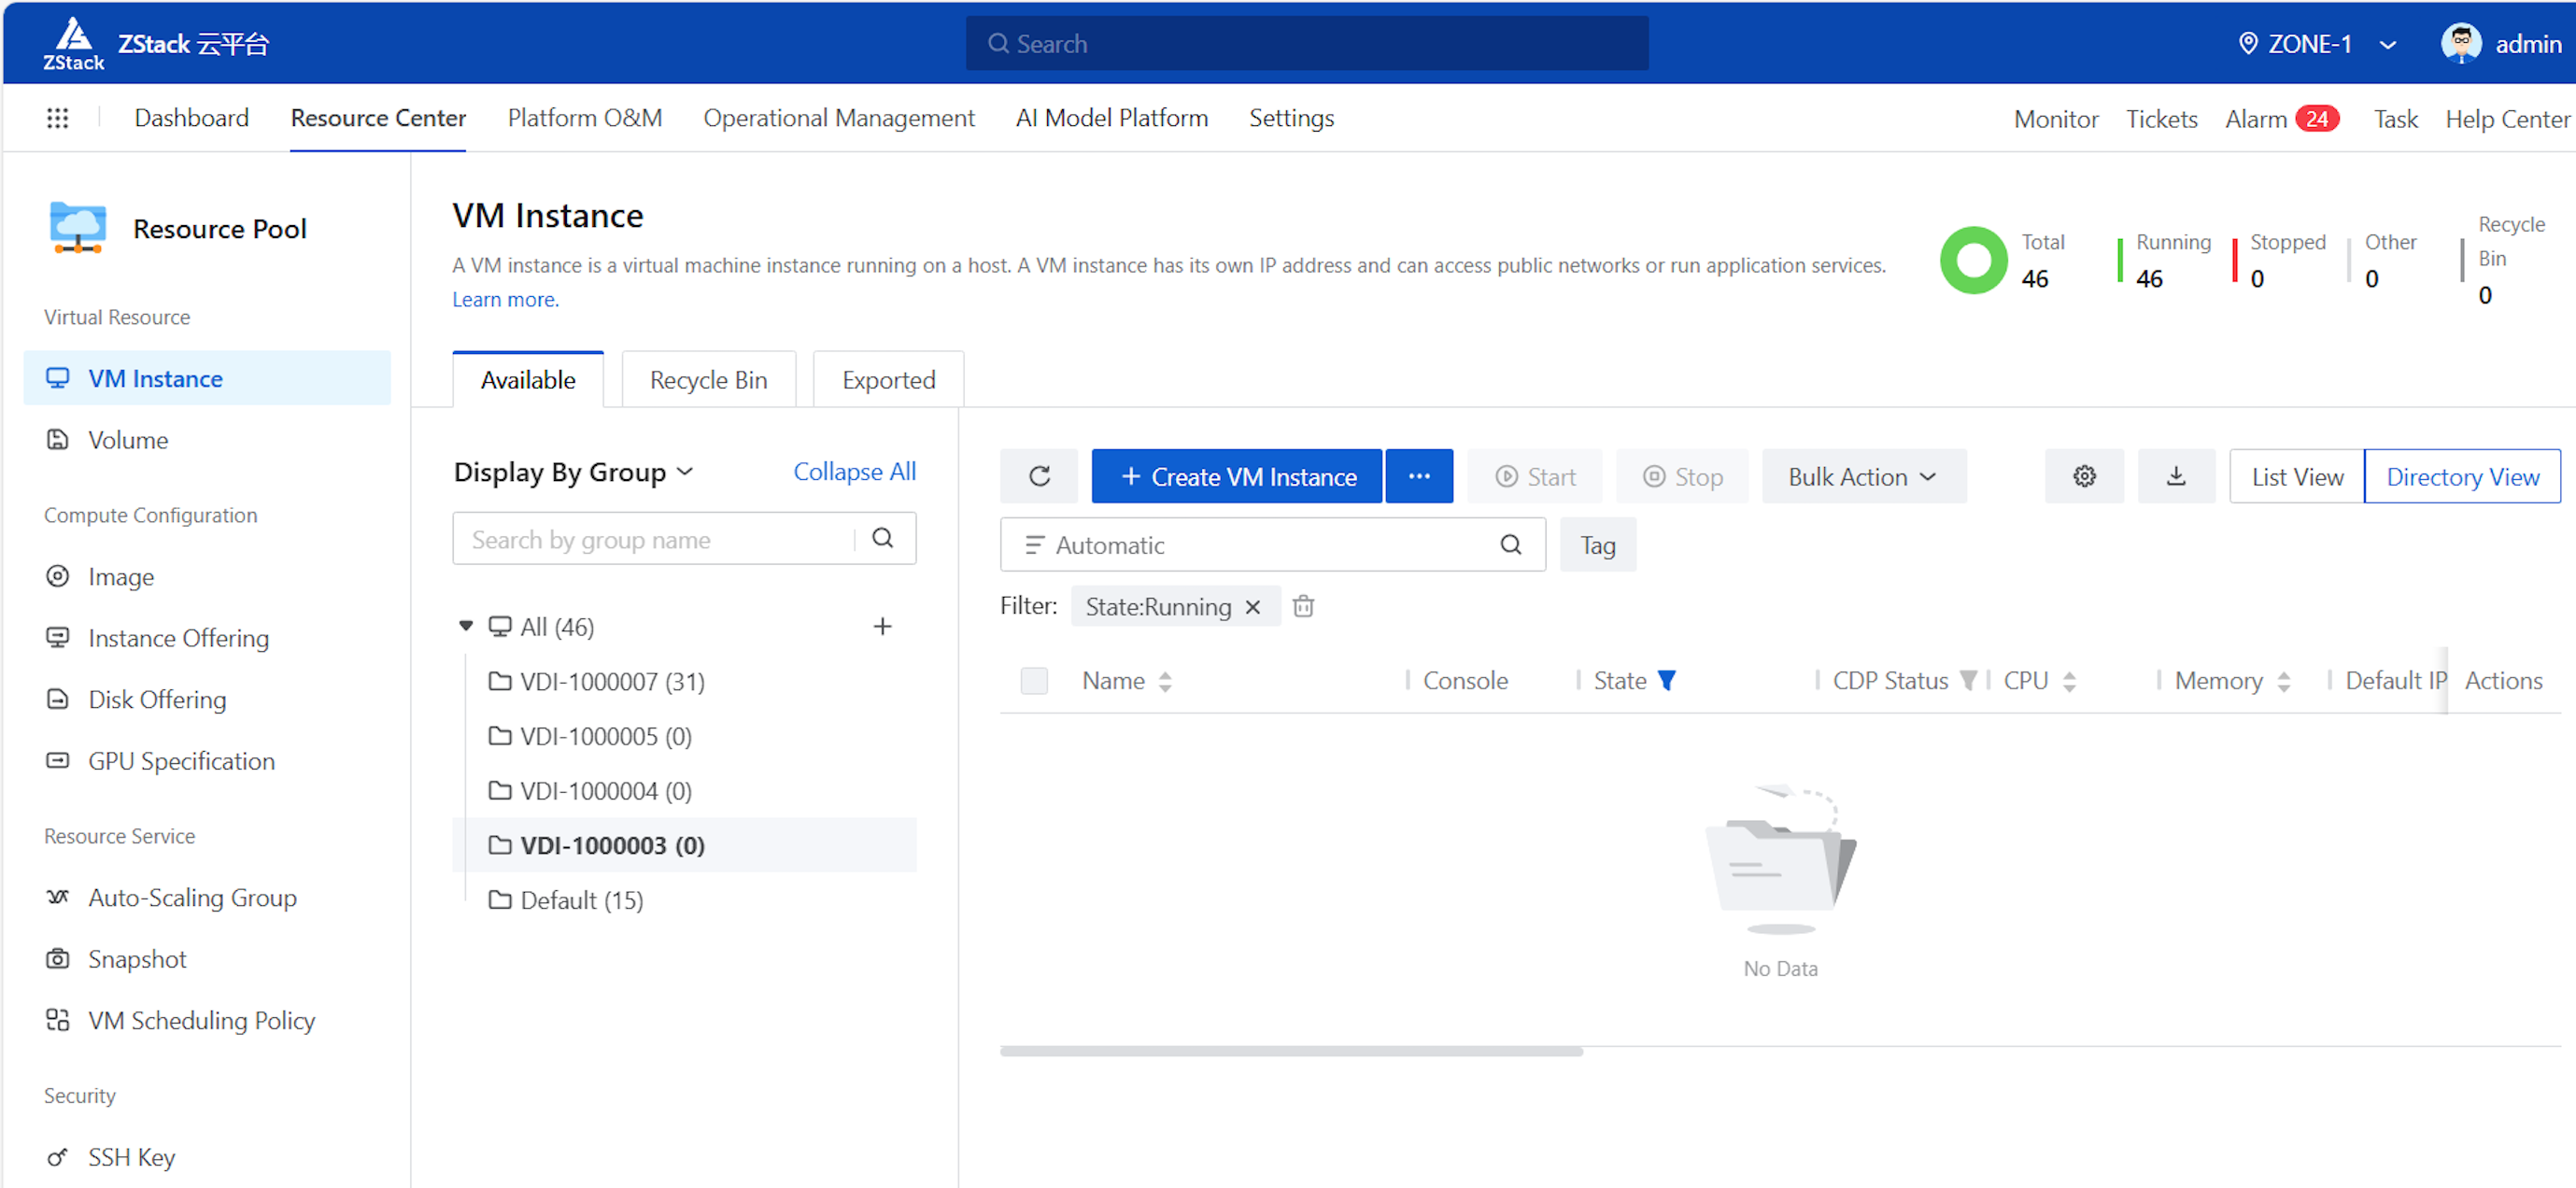Open the app grid launcher icon

(57, 118)
